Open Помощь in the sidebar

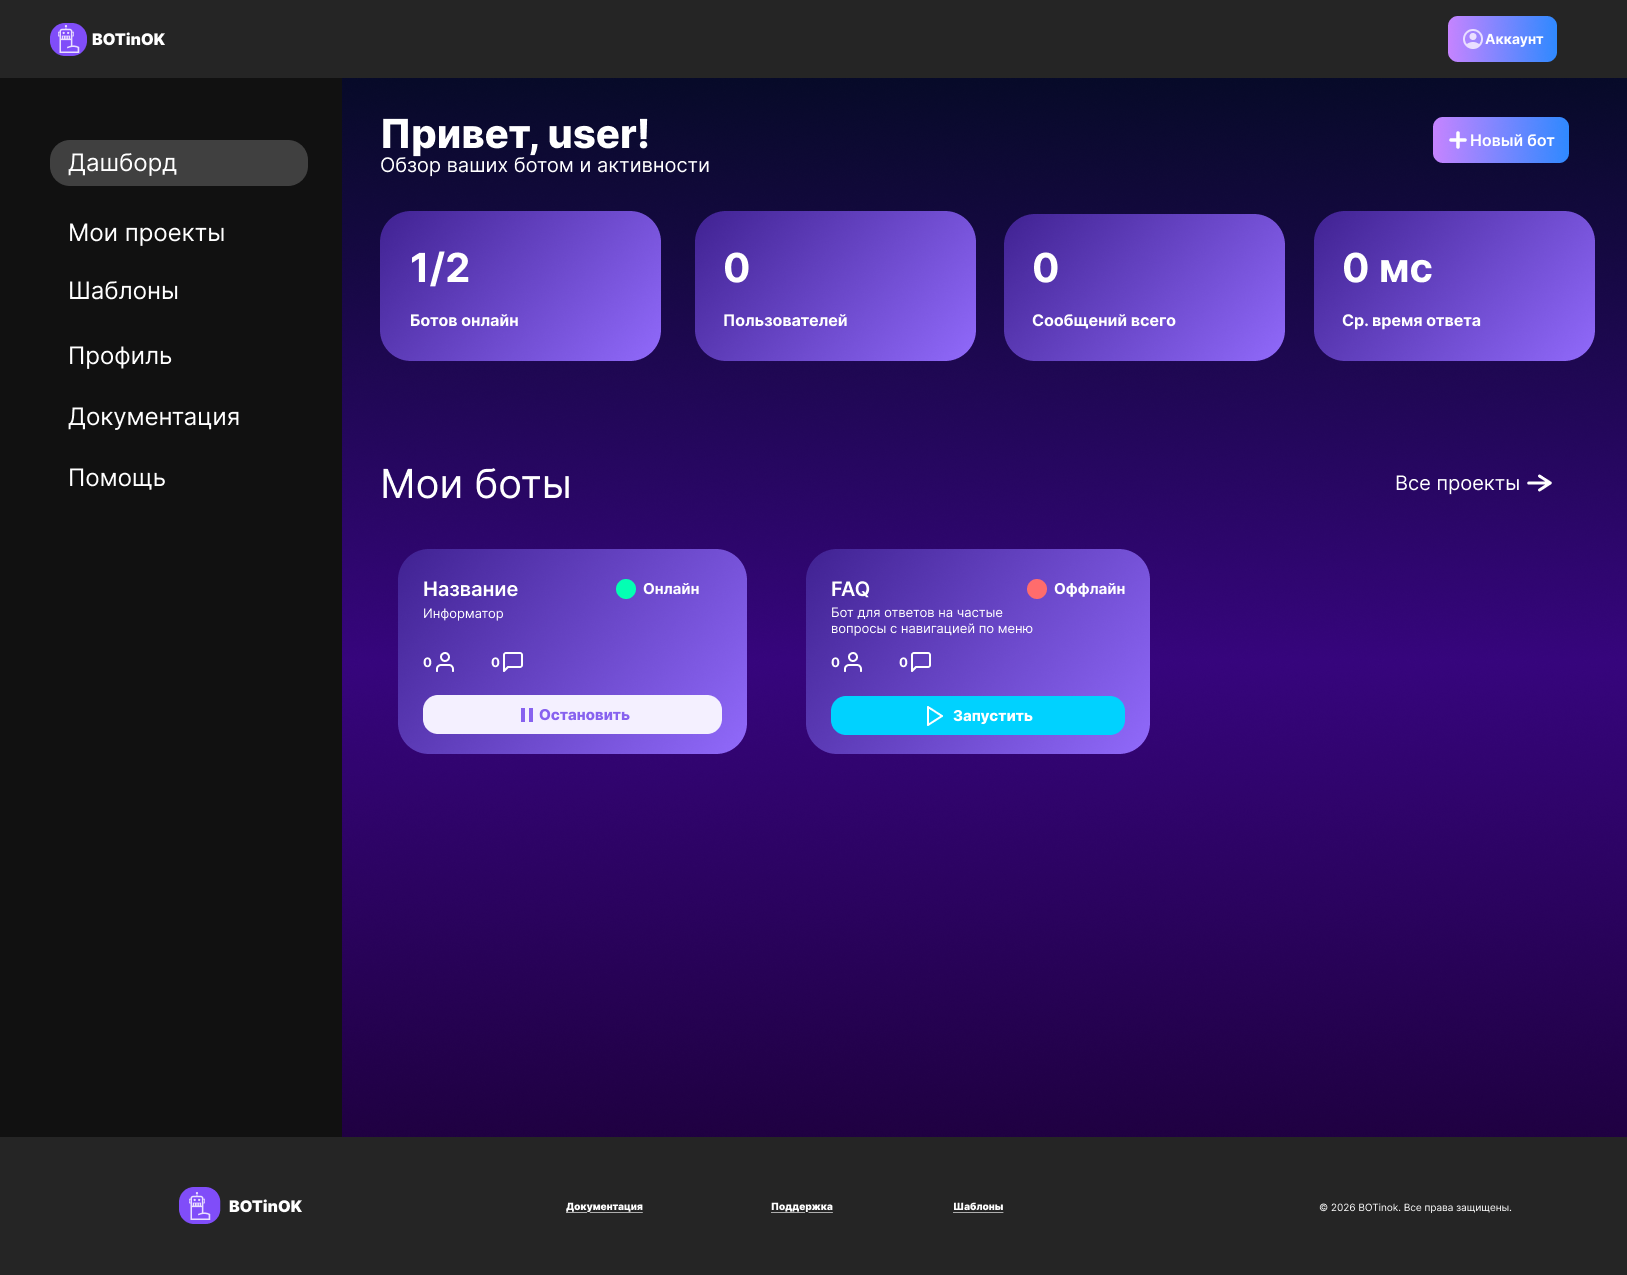pos(117,478)
